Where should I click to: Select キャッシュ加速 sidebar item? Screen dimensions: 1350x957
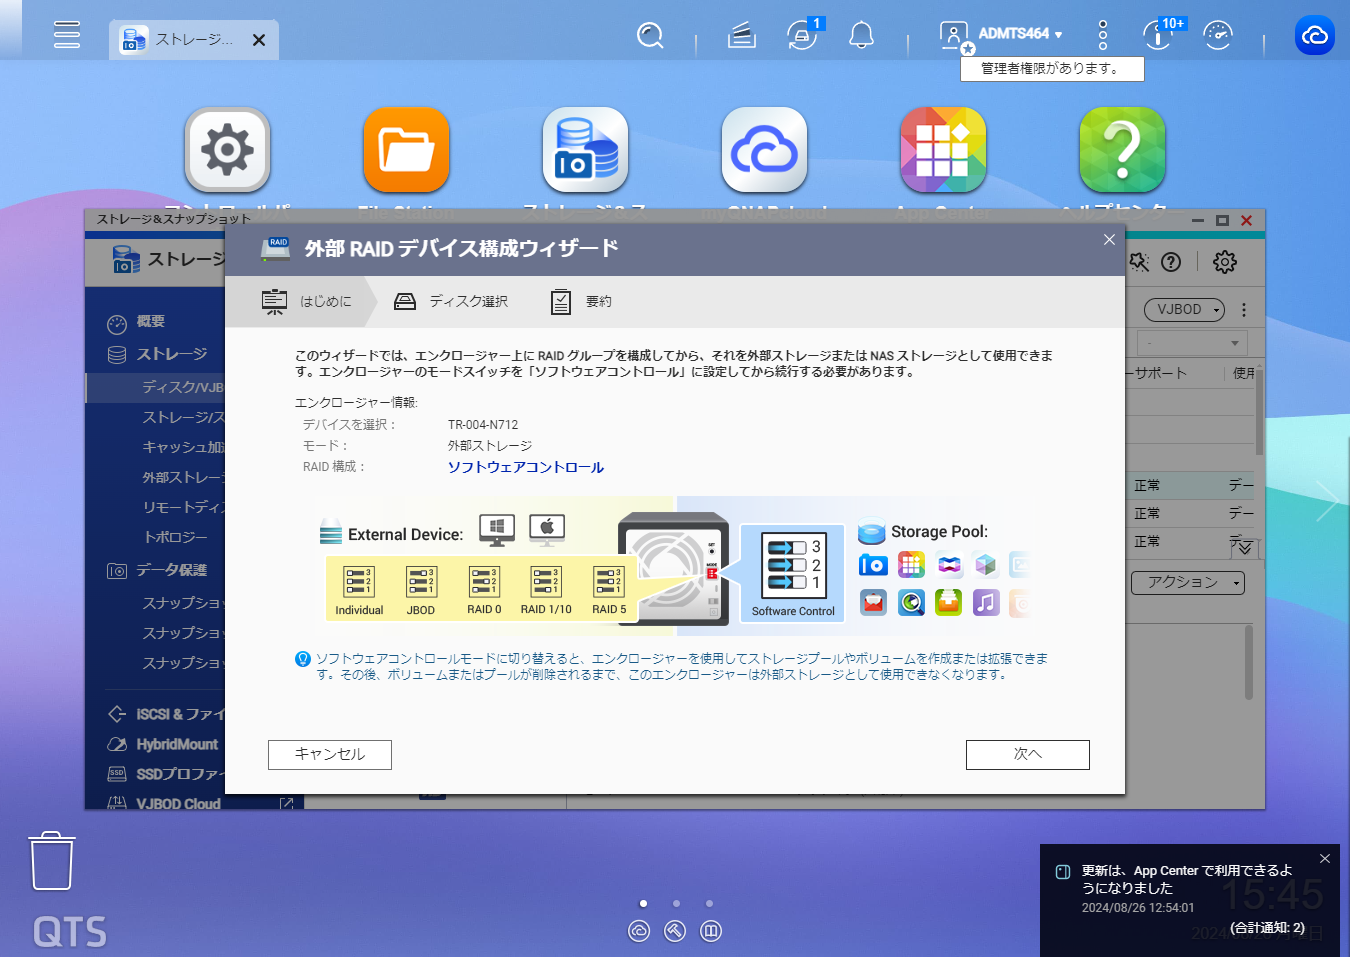click(183, 447)
